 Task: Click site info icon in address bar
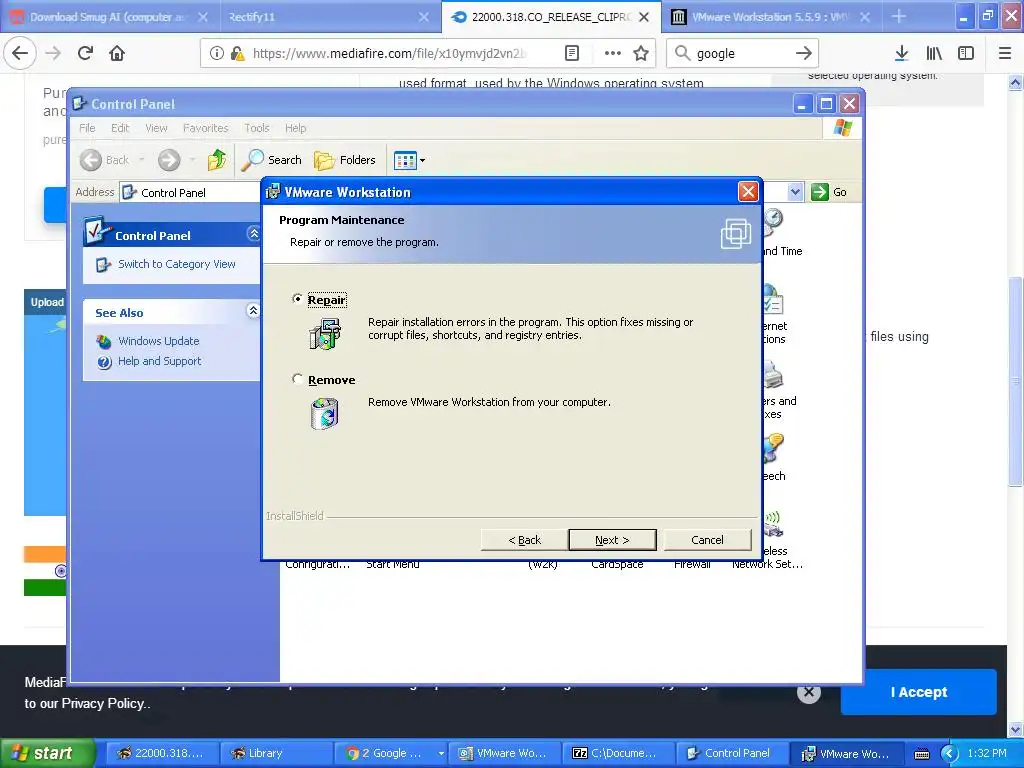click(x=216, y=53)
